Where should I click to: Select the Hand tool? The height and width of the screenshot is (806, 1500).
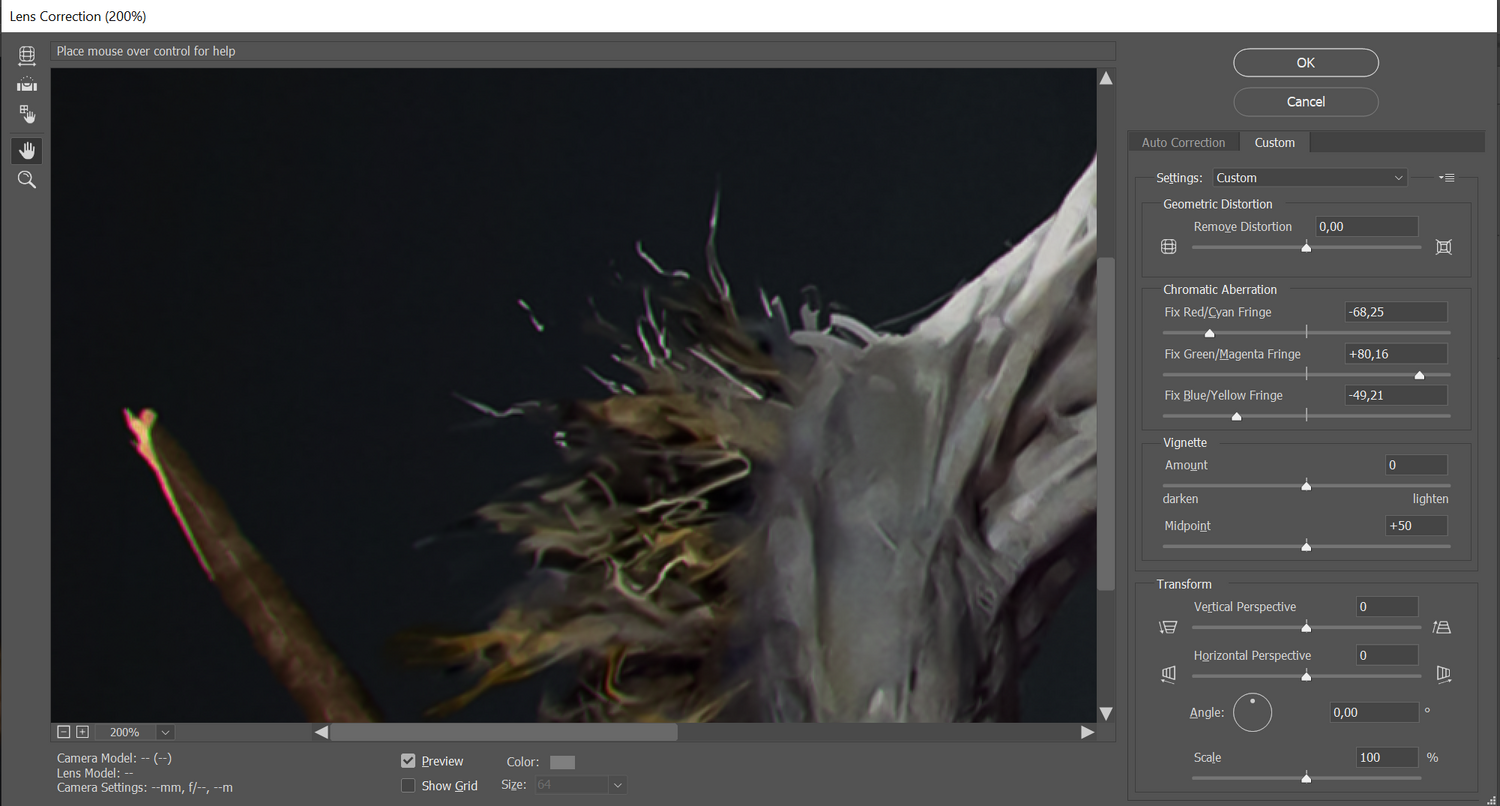pos(27,150)
